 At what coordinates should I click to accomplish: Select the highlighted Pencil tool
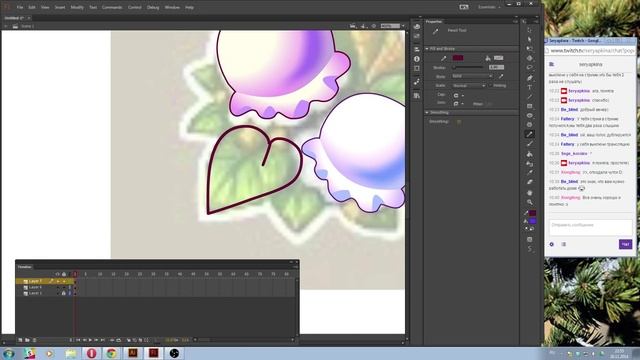(x=529, y=134)
